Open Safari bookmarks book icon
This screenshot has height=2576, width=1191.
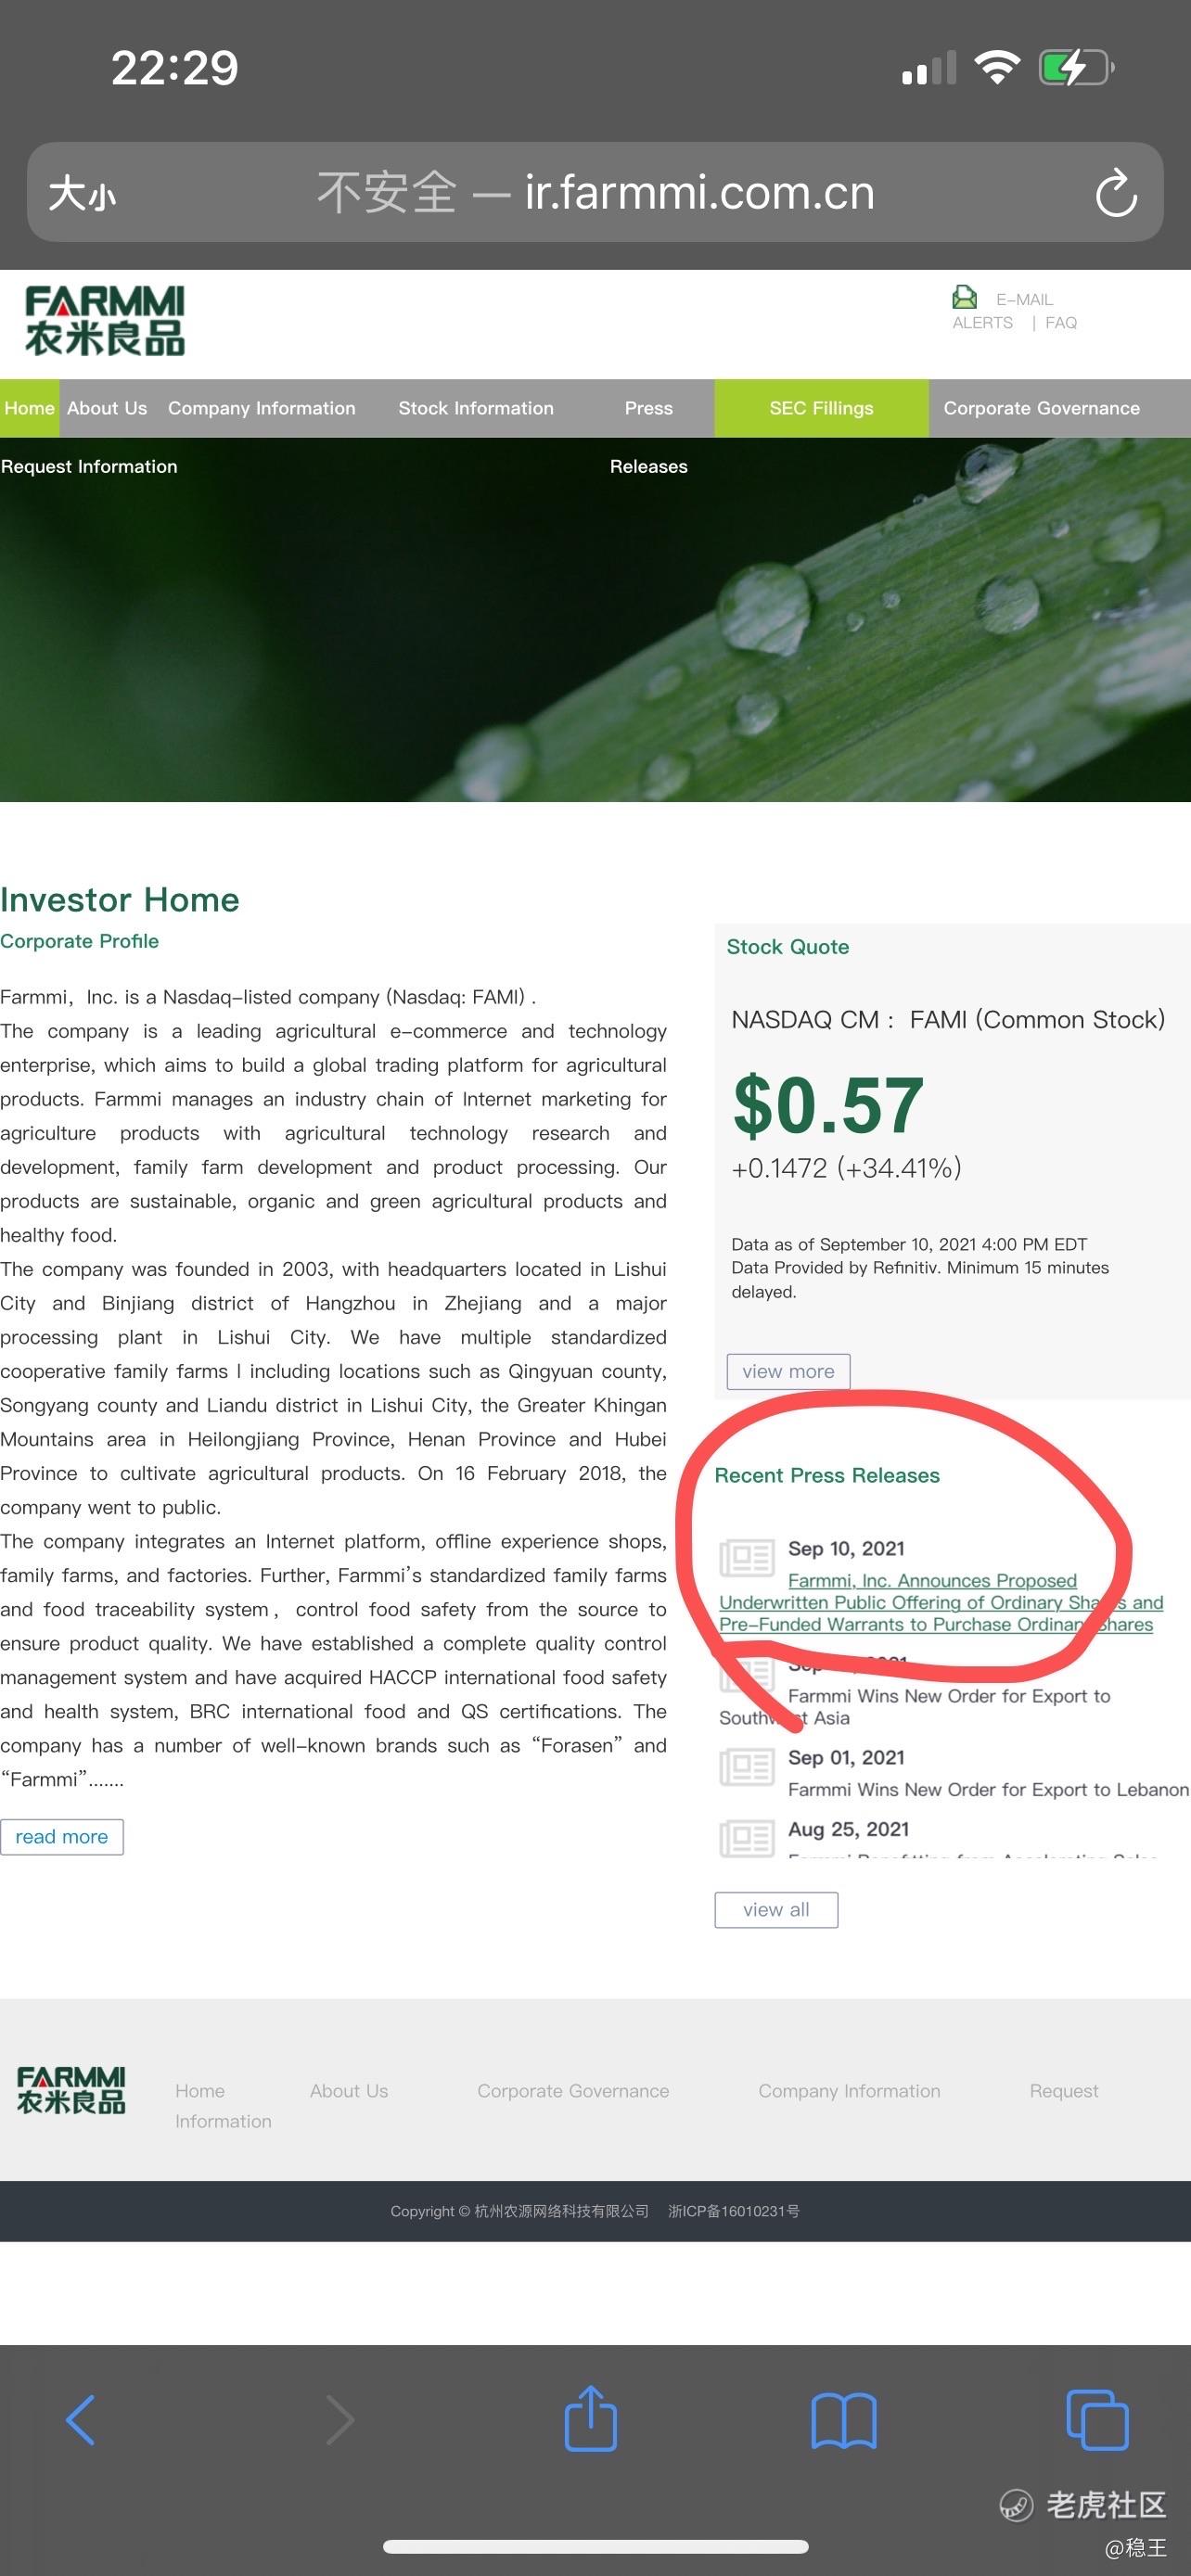843,2419
